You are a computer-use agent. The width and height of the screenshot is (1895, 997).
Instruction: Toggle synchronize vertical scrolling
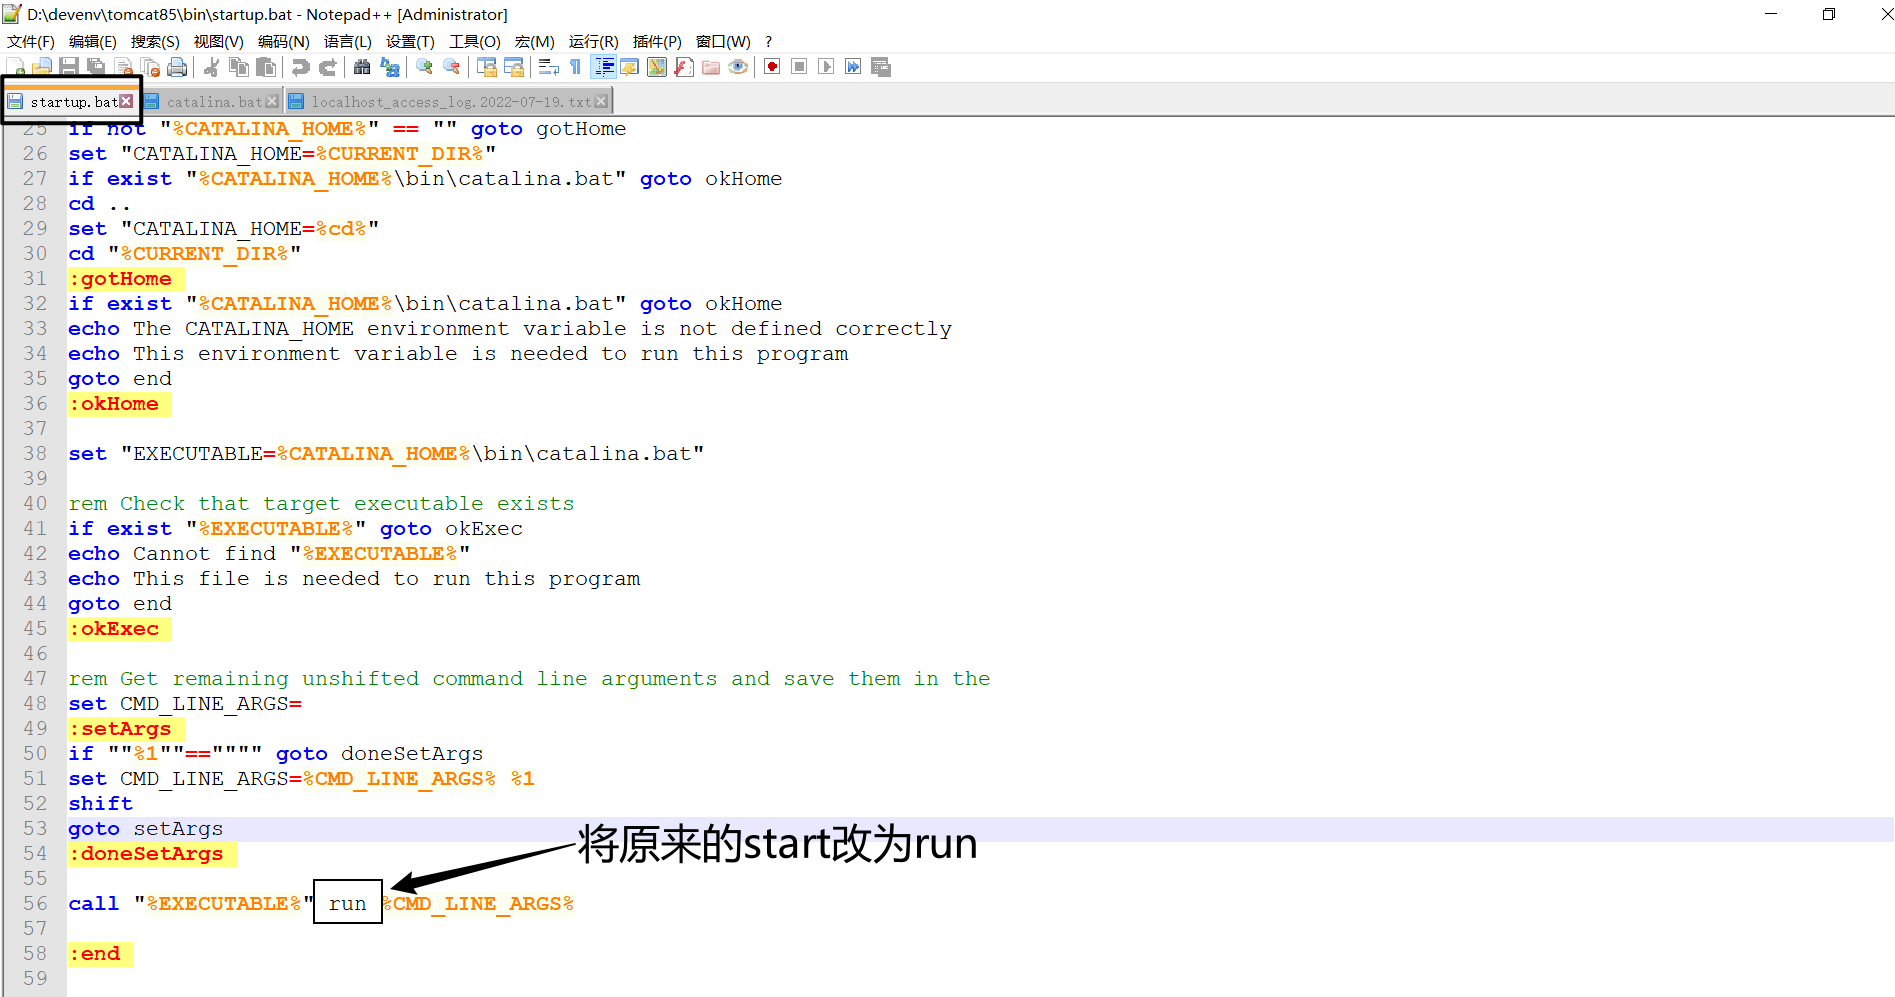(487, 67)
